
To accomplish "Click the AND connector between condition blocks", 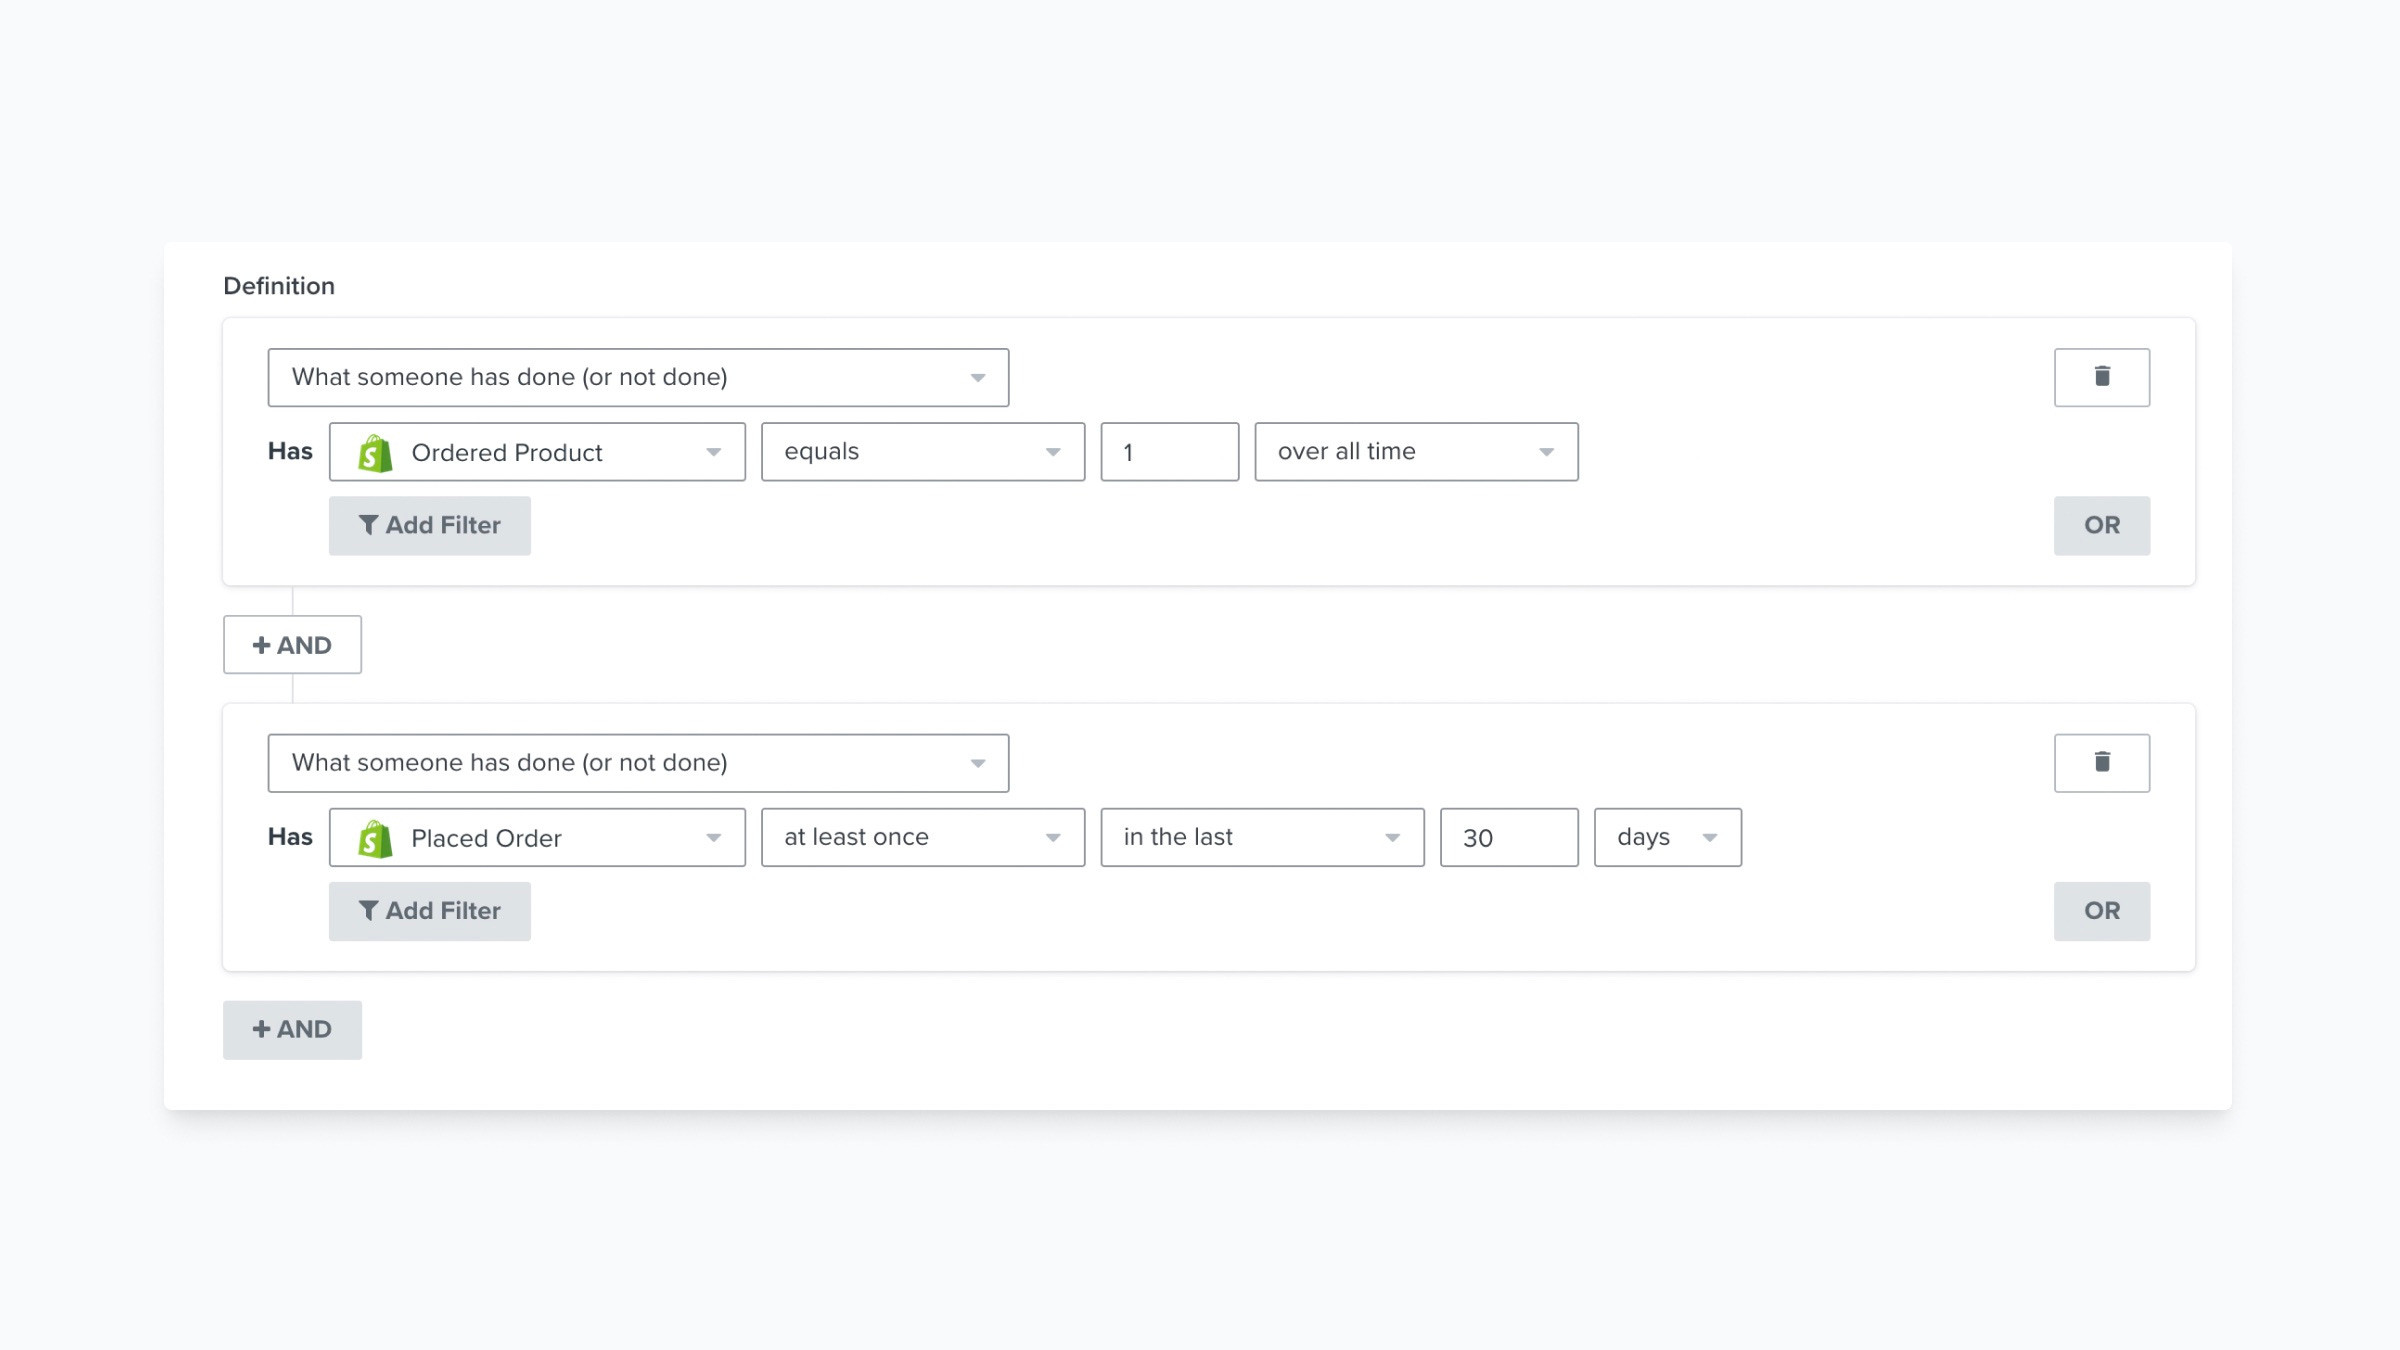I will pyautogui.click(x=292, y=645).
